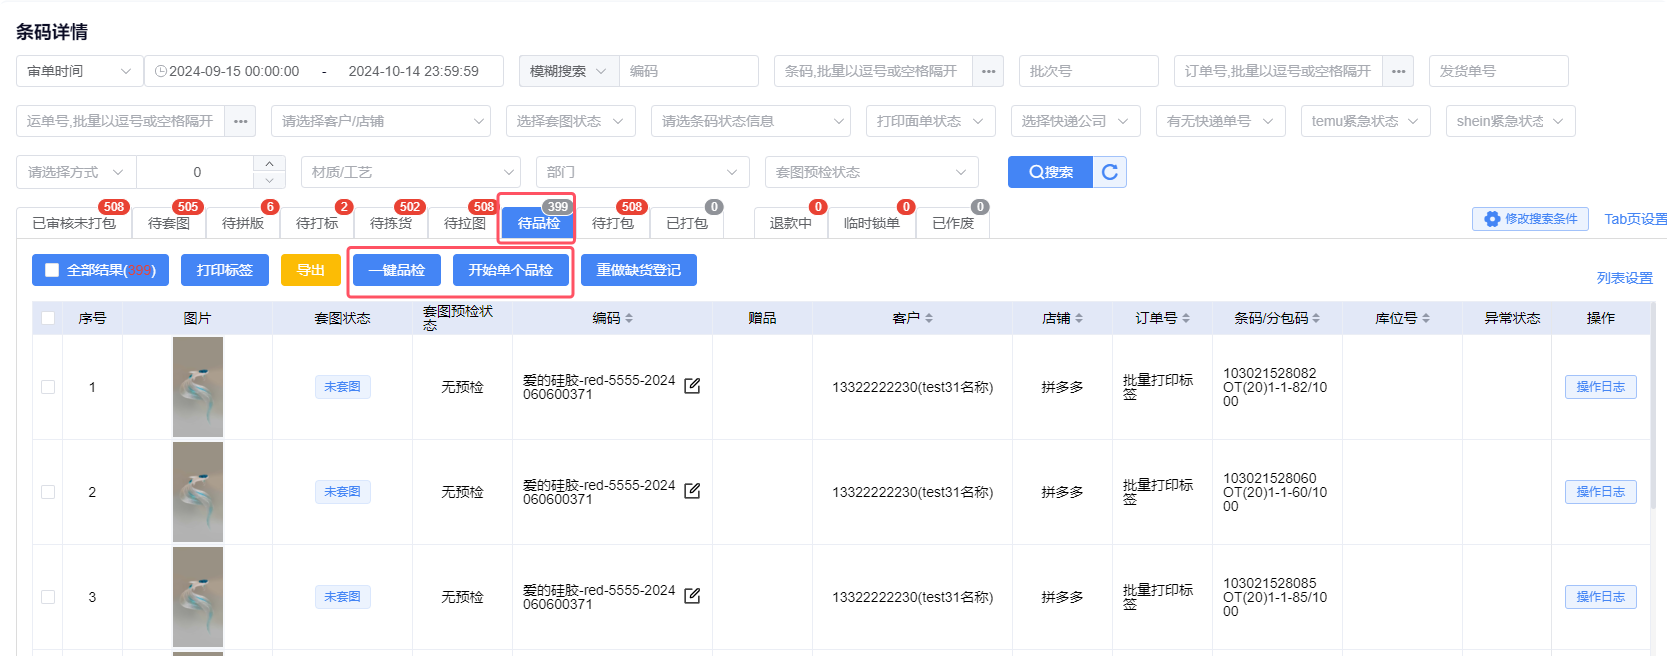1667x656 pixels.
Task: Check the checkbox for row 2
Action: pyautogui.click(x=48, y=492)
